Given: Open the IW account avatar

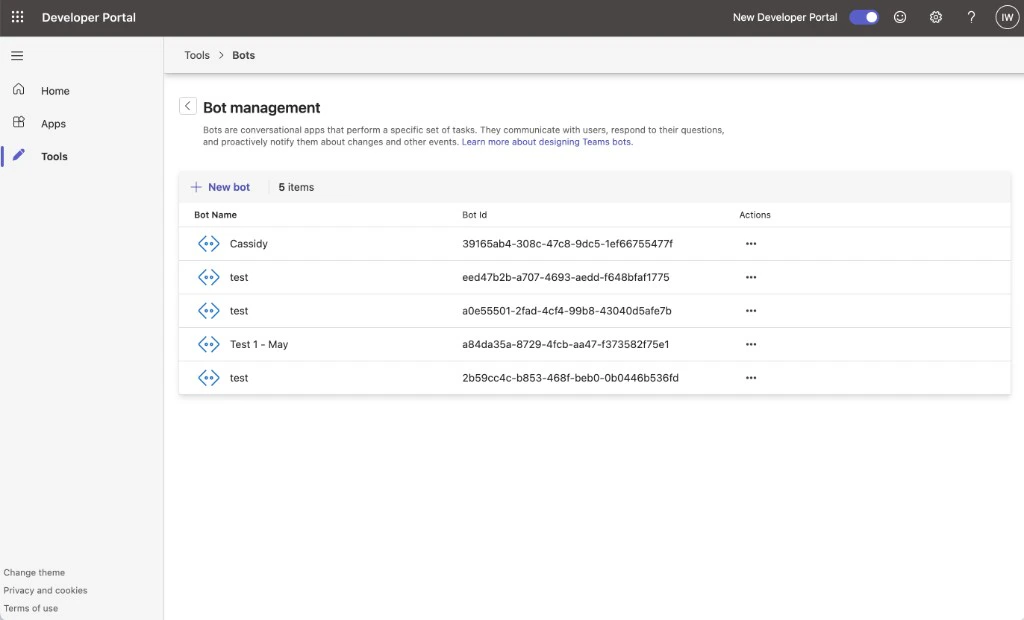Looking at the screenshot, I should [x=1007, y=18].
